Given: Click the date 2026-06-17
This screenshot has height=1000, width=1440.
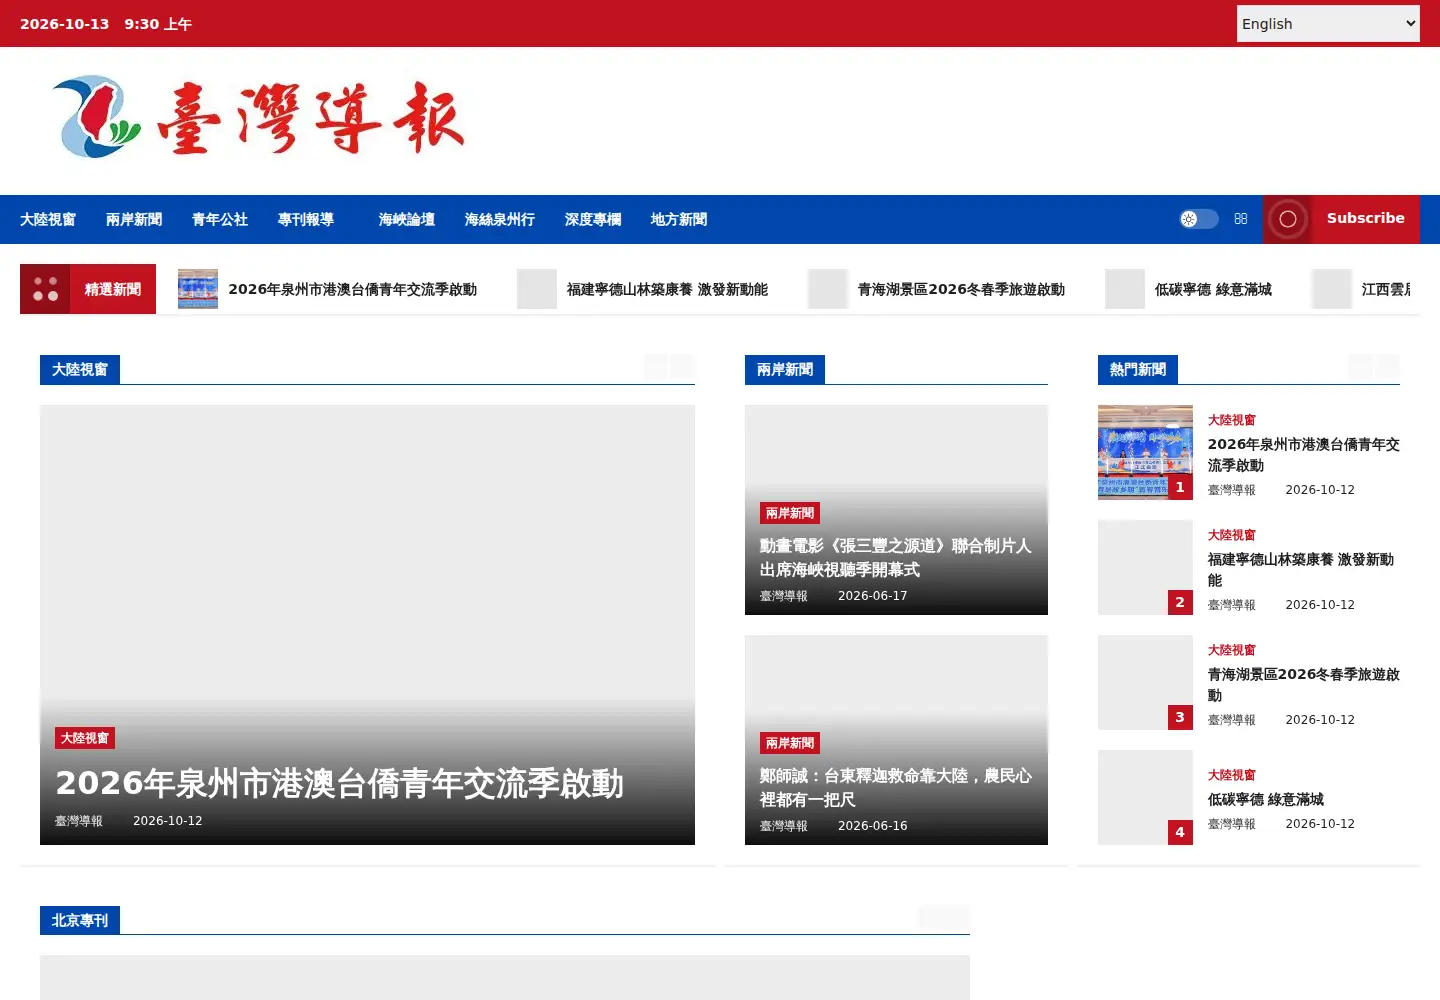Looking at the screenshot, I should [872, 596].
